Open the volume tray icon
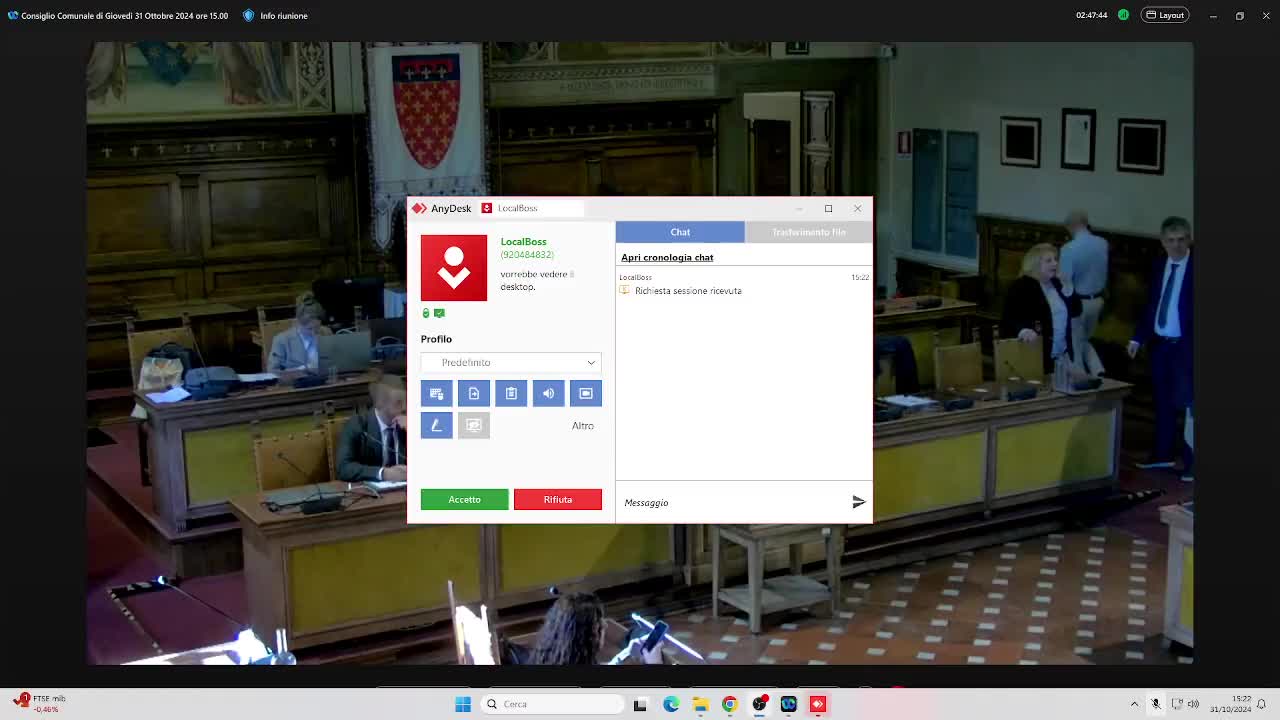Image resolution: width=1280 pixels, height=720 pixels. [1193, 704]
